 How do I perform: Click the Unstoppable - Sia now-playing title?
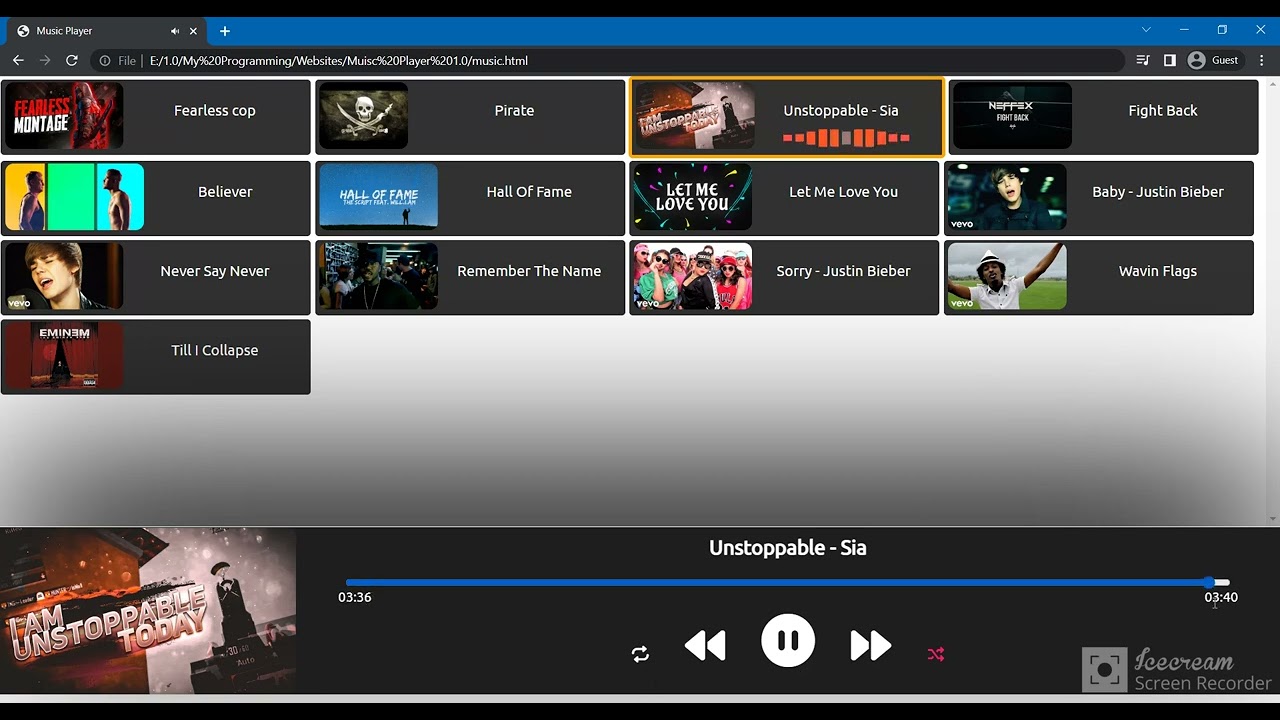click(x=788, y=548)
